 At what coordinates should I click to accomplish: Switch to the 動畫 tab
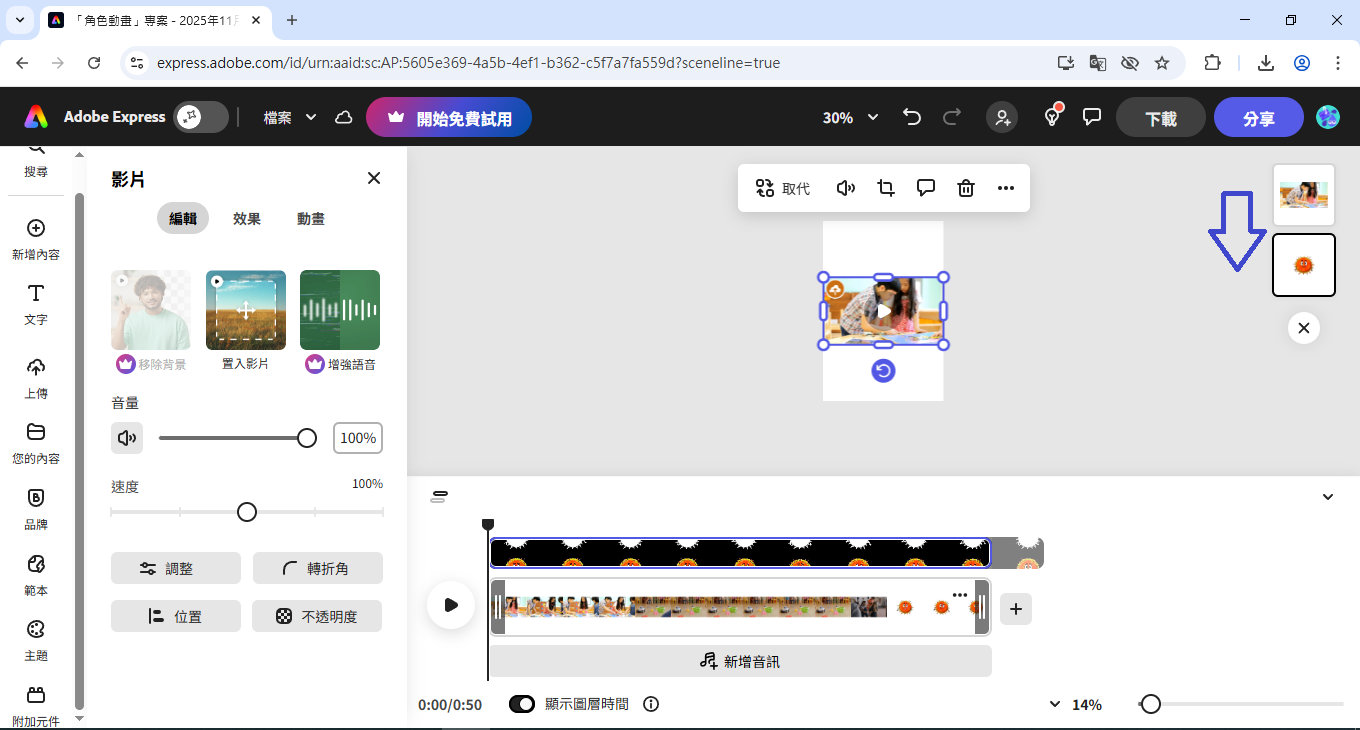(311, 219)
